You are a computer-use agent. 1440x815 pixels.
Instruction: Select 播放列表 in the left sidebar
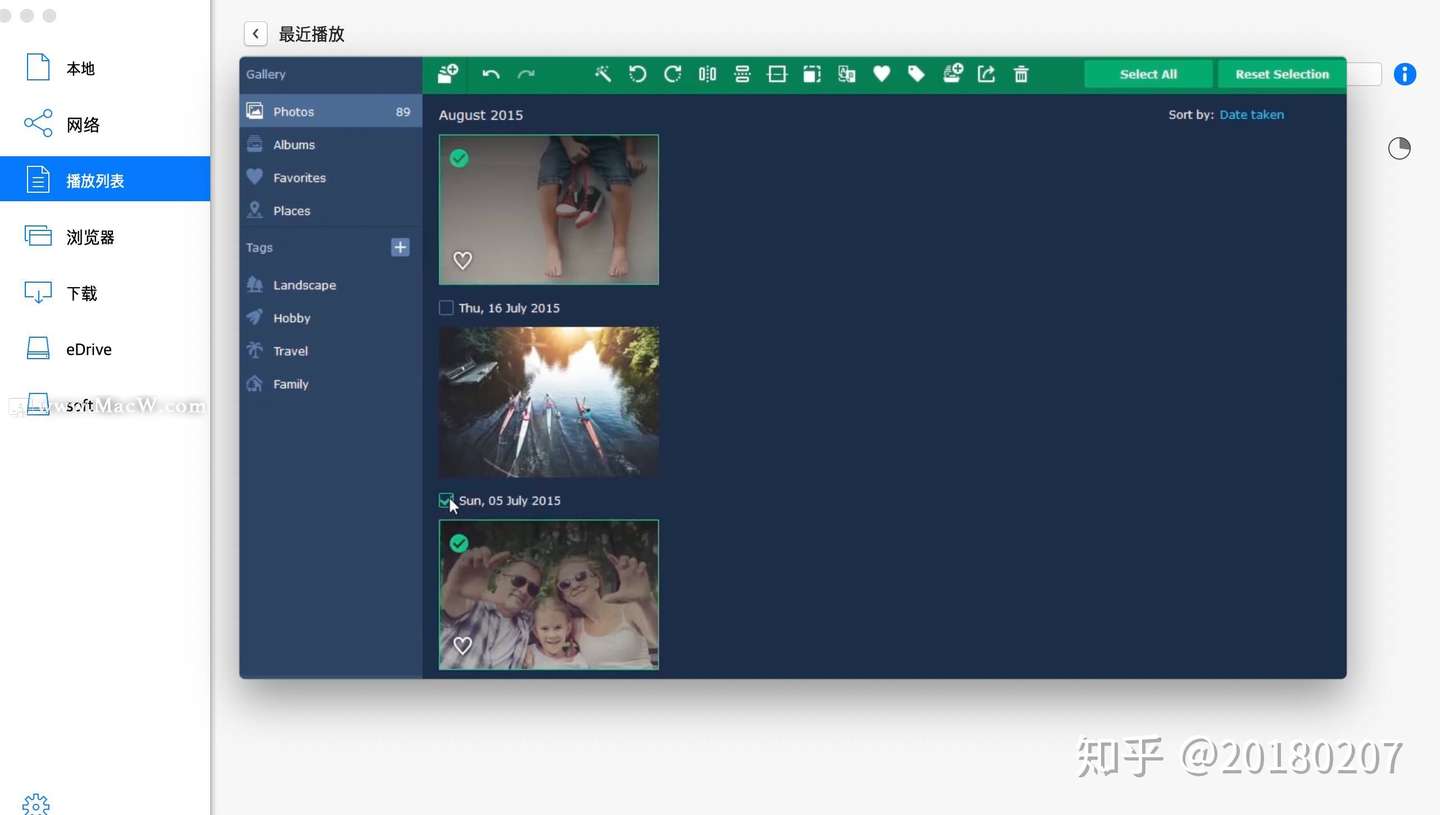point(105,180)
